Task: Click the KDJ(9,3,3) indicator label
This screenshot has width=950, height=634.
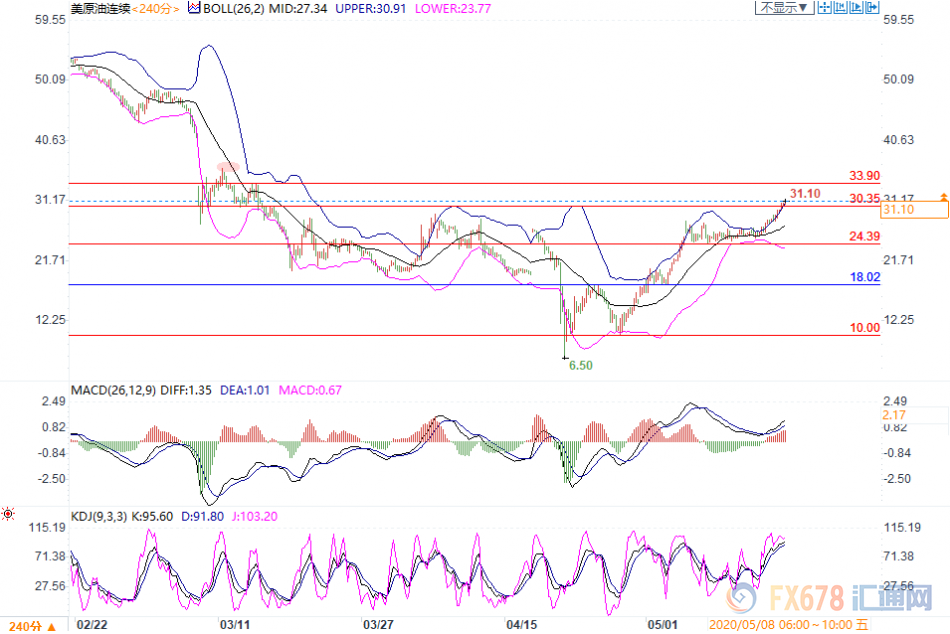Action: pyautogui.click(x=99, y=516)
